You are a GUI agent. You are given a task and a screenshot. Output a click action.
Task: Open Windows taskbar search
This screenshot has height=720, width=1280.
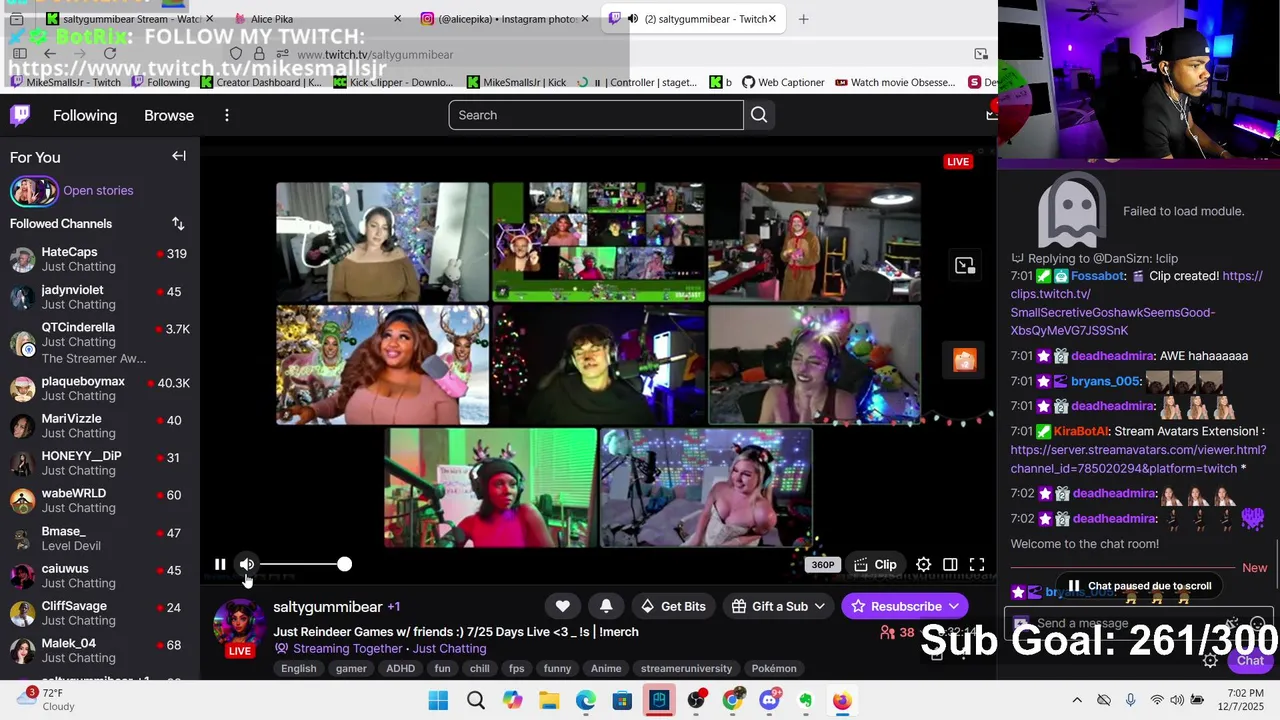coord(475,700)
